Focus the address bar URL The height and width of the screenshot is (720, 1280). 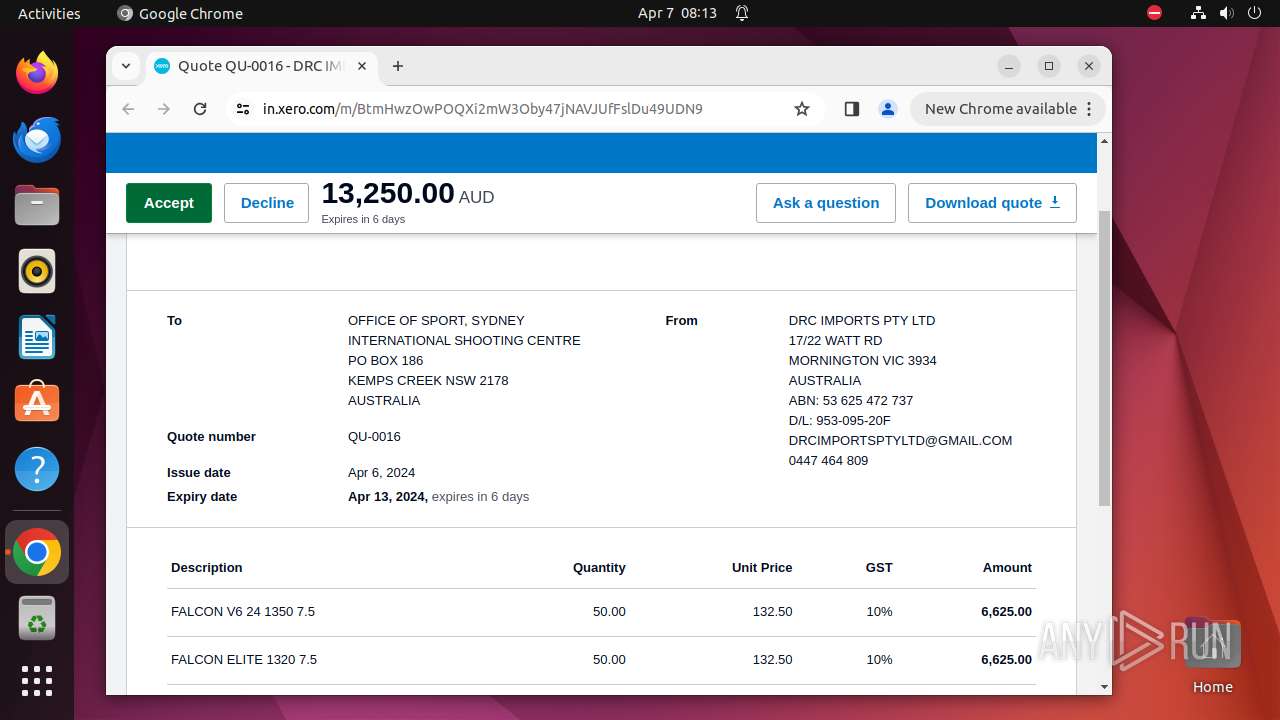point(483,109)
